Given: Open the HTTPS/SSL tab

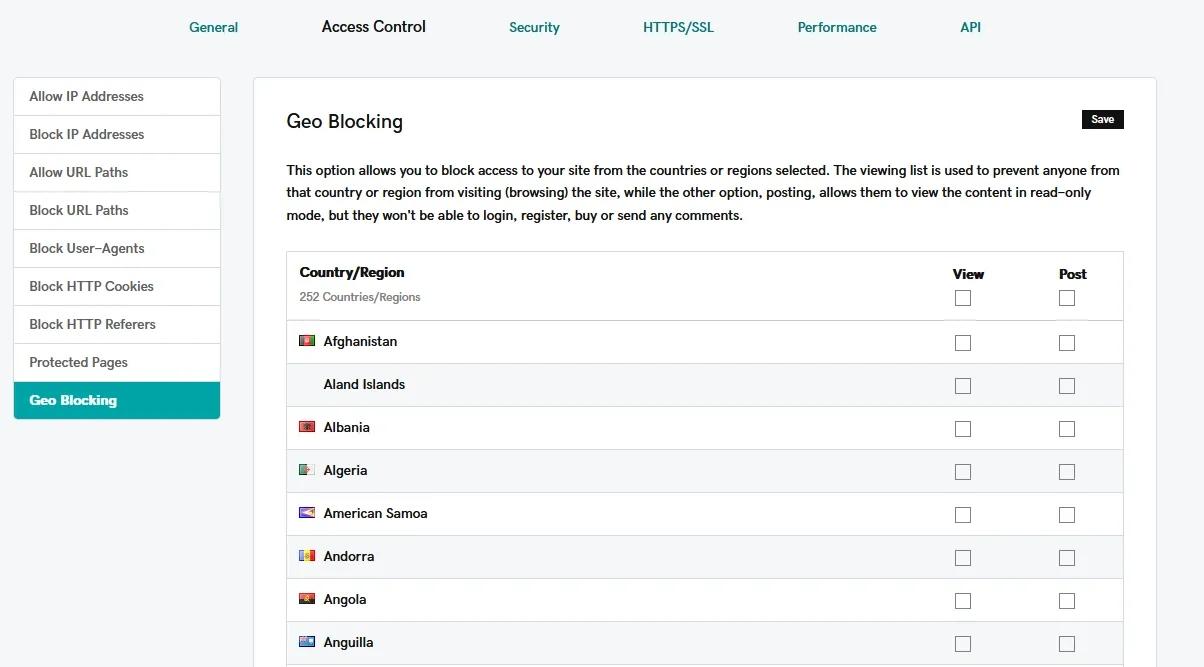Looking at the screenshot, I should [x=678, y=27].
